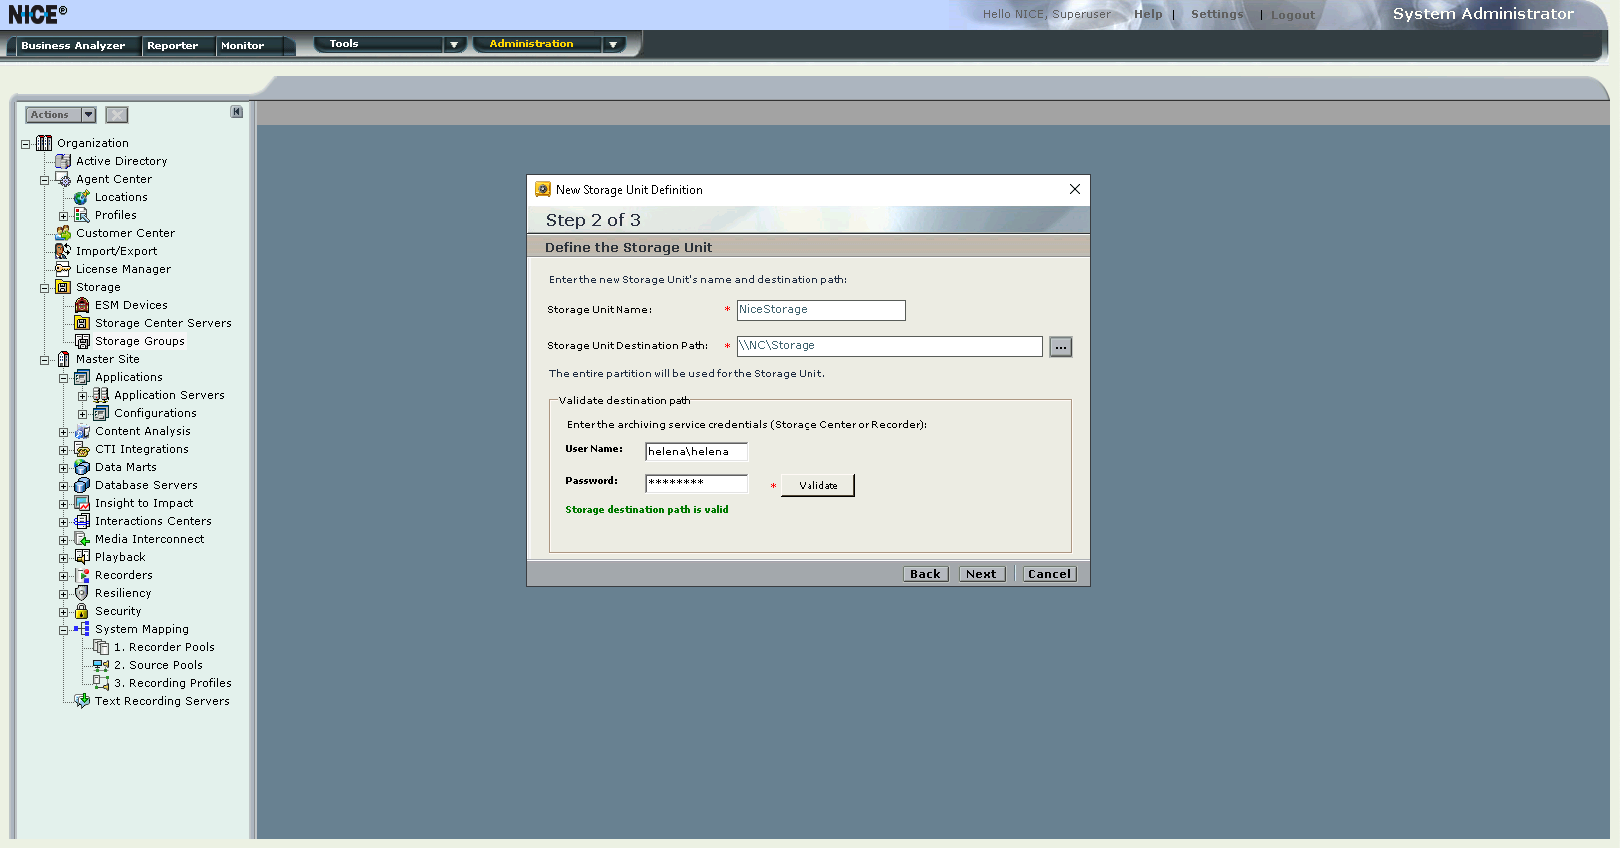Click the Security padlock icon
Image resolution: width=1620 pixels, height=848 pixels.
pos(82,611)
